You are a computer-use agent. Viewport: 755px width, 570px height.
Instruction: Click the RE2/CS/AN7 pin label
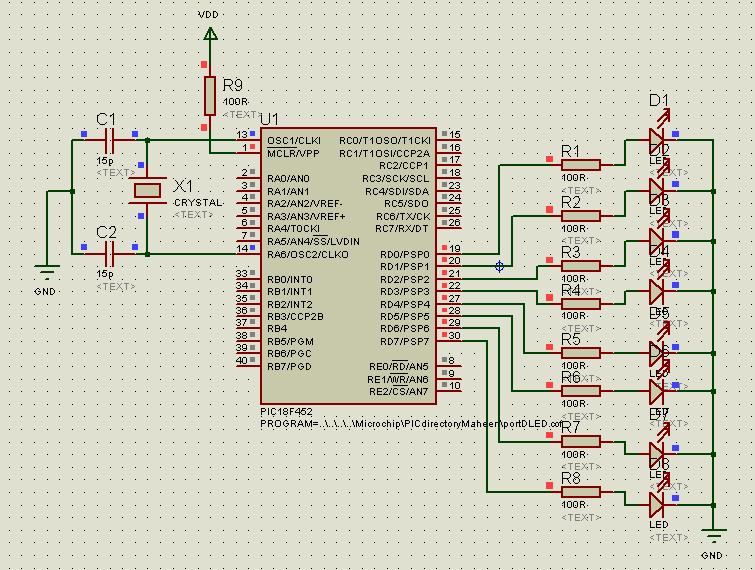click(x=399, y=392)
